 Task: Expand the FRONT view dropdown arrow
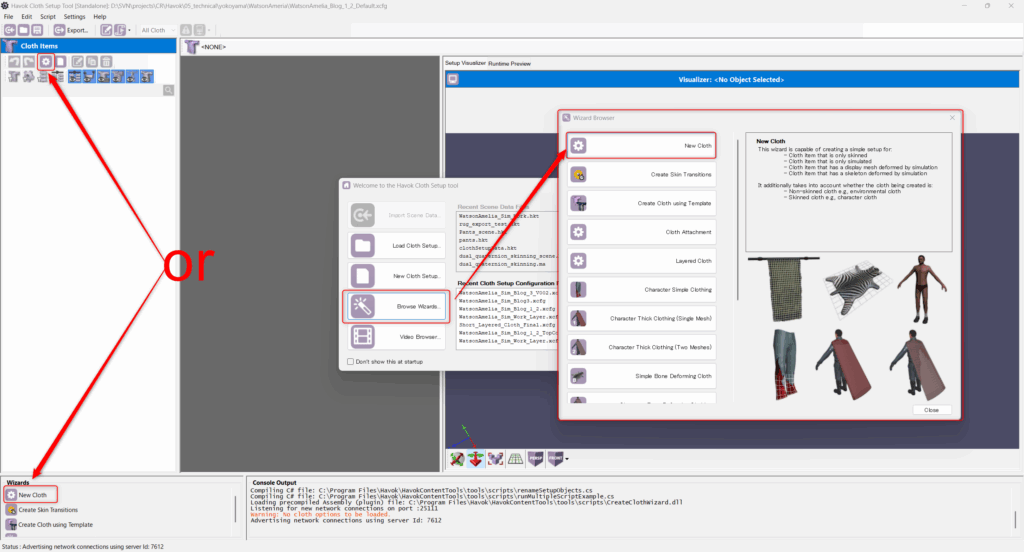(567, 459)
